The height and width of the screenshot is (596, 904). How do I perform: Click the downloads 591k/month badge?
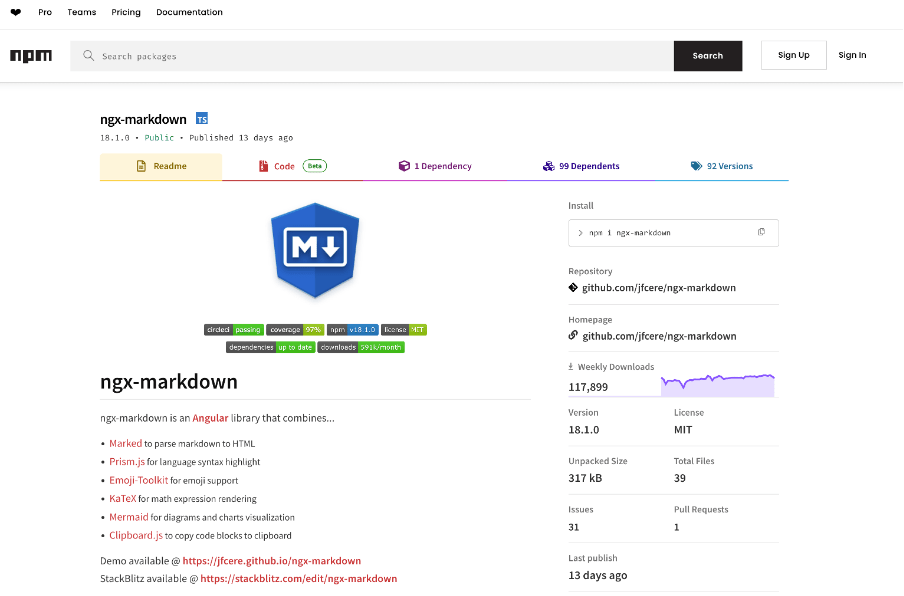[x=361, y=347]
